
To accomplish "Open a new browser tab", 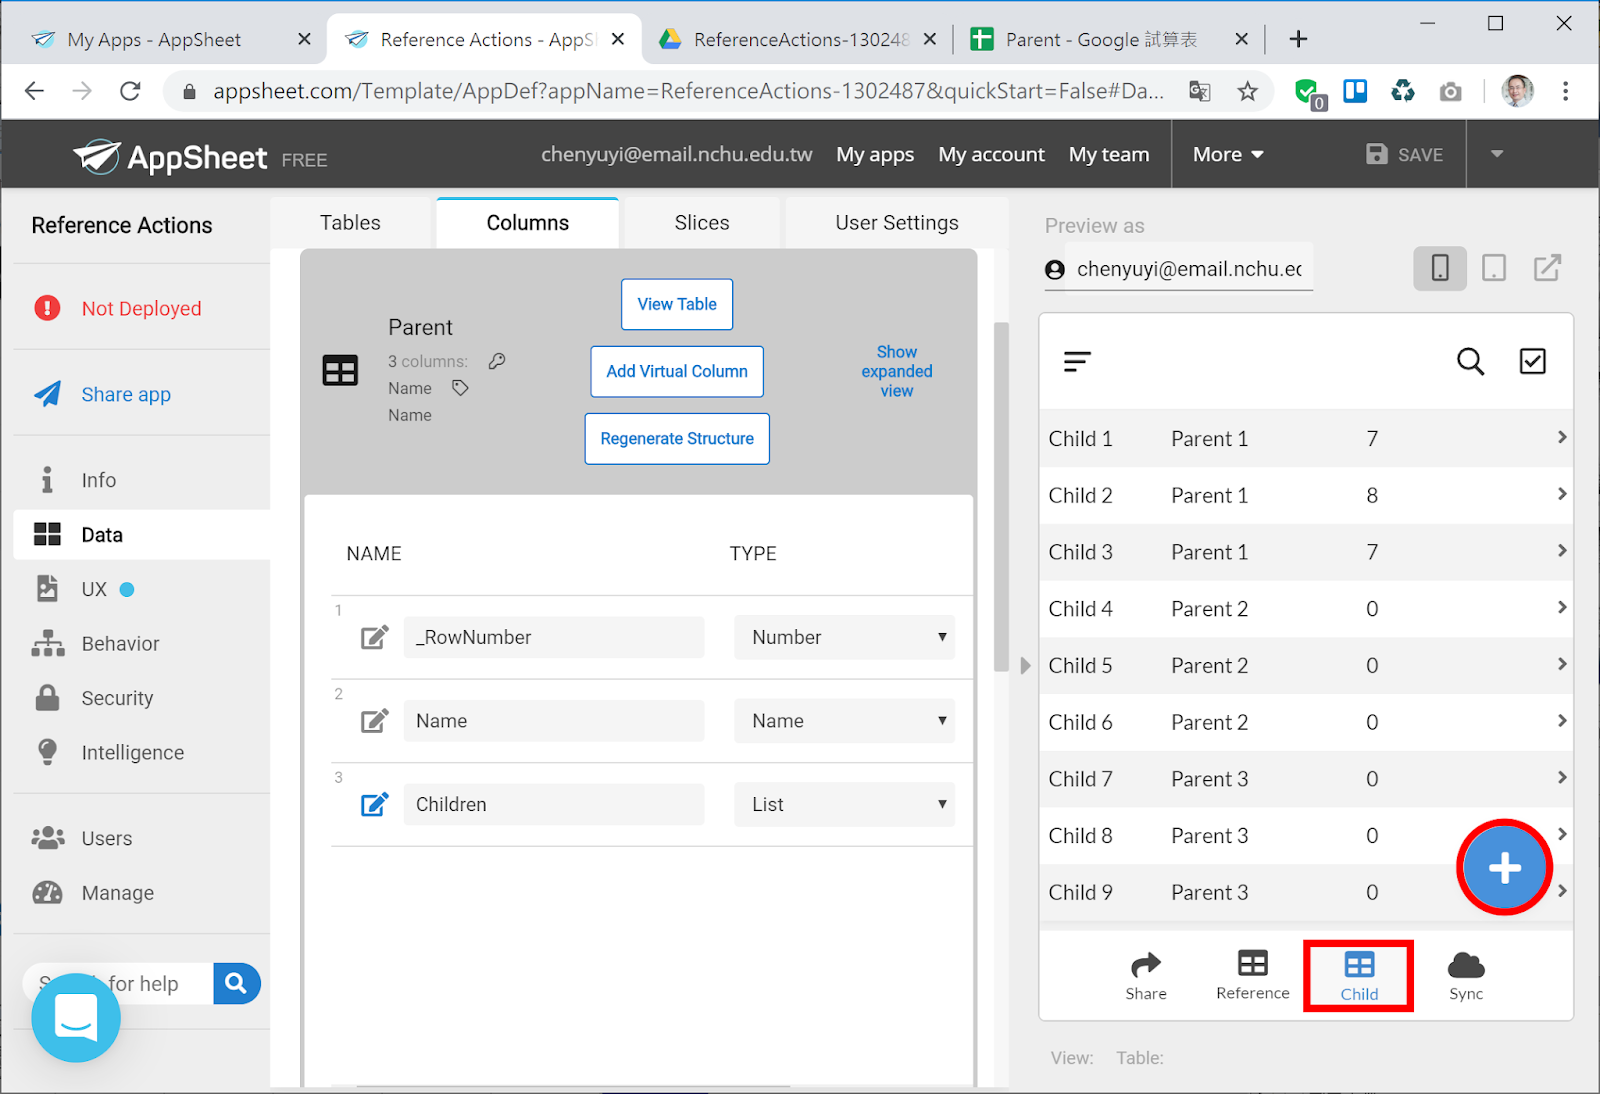I will tap(1298, 39).
